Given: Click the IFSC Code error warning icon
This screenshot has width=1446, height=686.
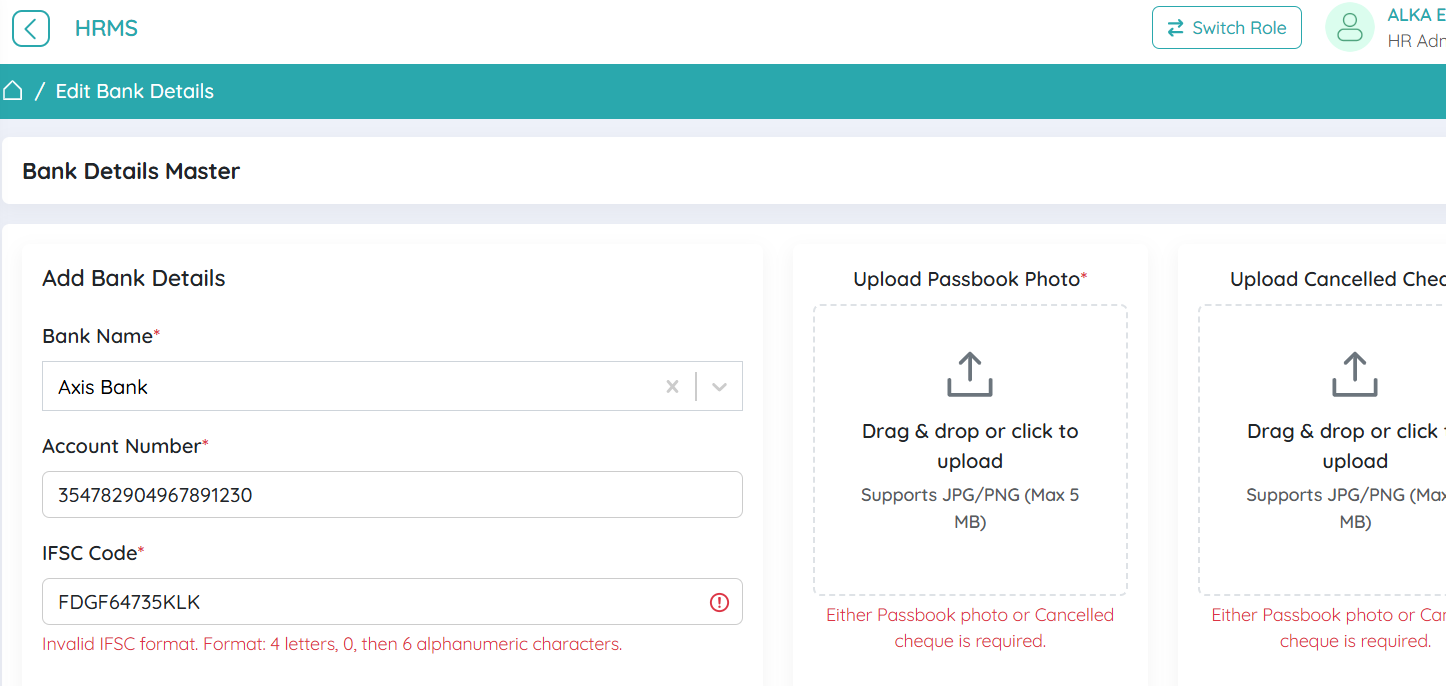Looking at the screenshot, I should (719, 602).
